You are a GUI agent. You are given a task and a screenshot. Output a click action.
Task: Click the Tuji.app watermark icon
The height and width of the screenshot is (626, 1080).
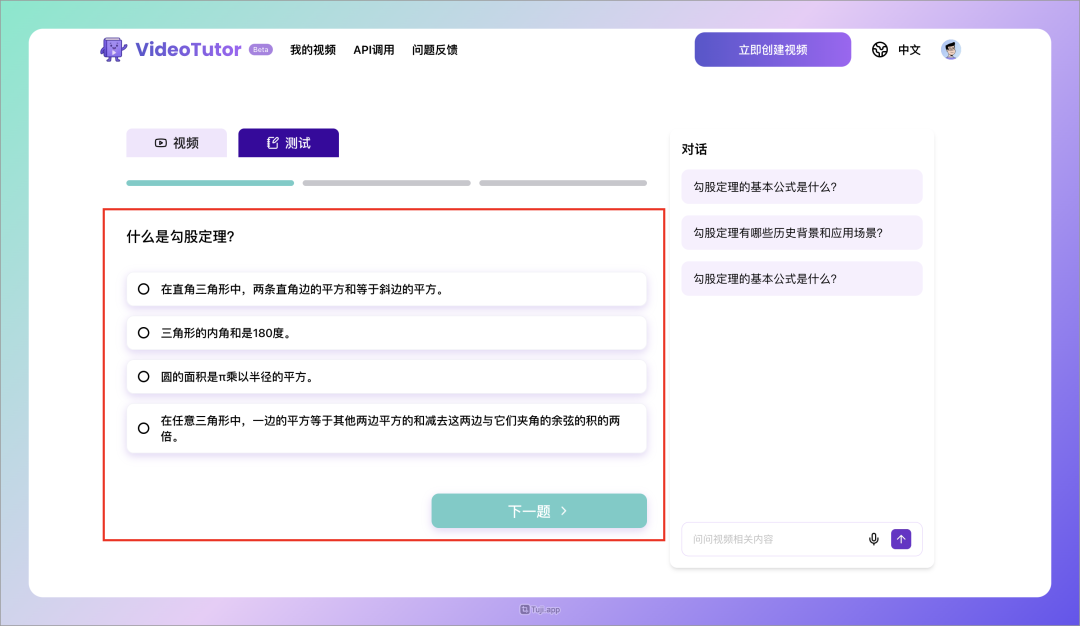click(x=525, y=609)
